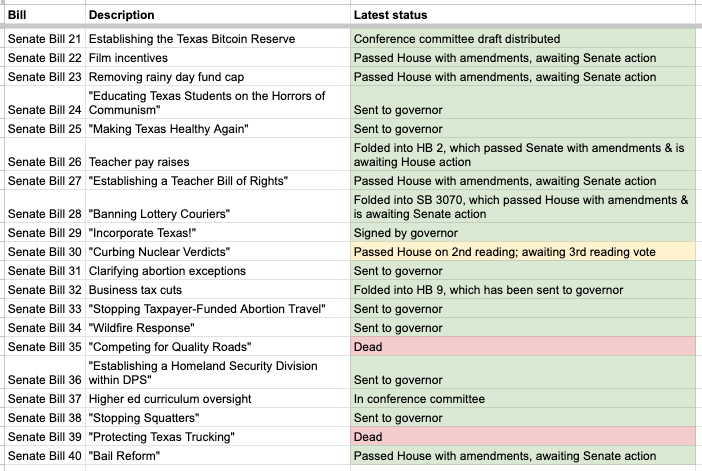Click the red "Dead" cell for Senate Bill 35
Image resolution: width=702 pixels, height=471 pixels.
point(523,347)
